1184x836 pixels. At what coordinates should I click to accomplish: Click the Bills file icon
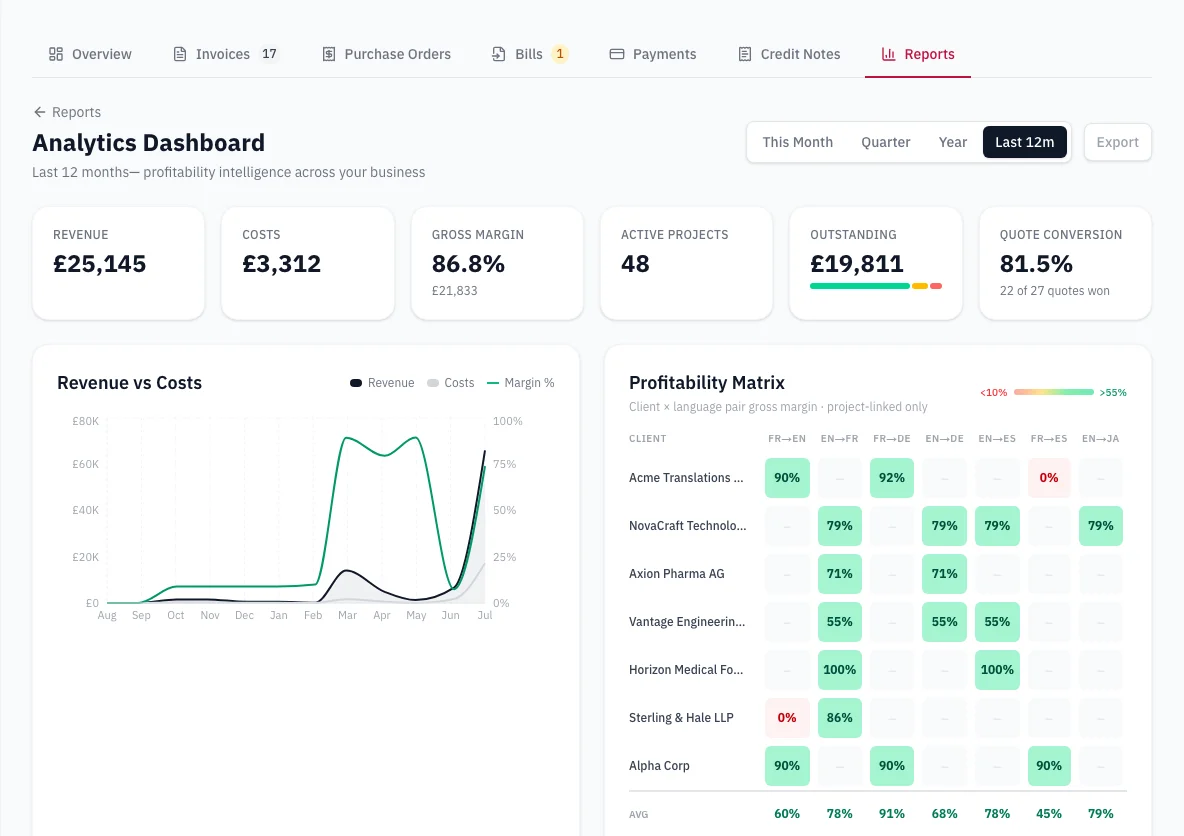tap(499, 54)
